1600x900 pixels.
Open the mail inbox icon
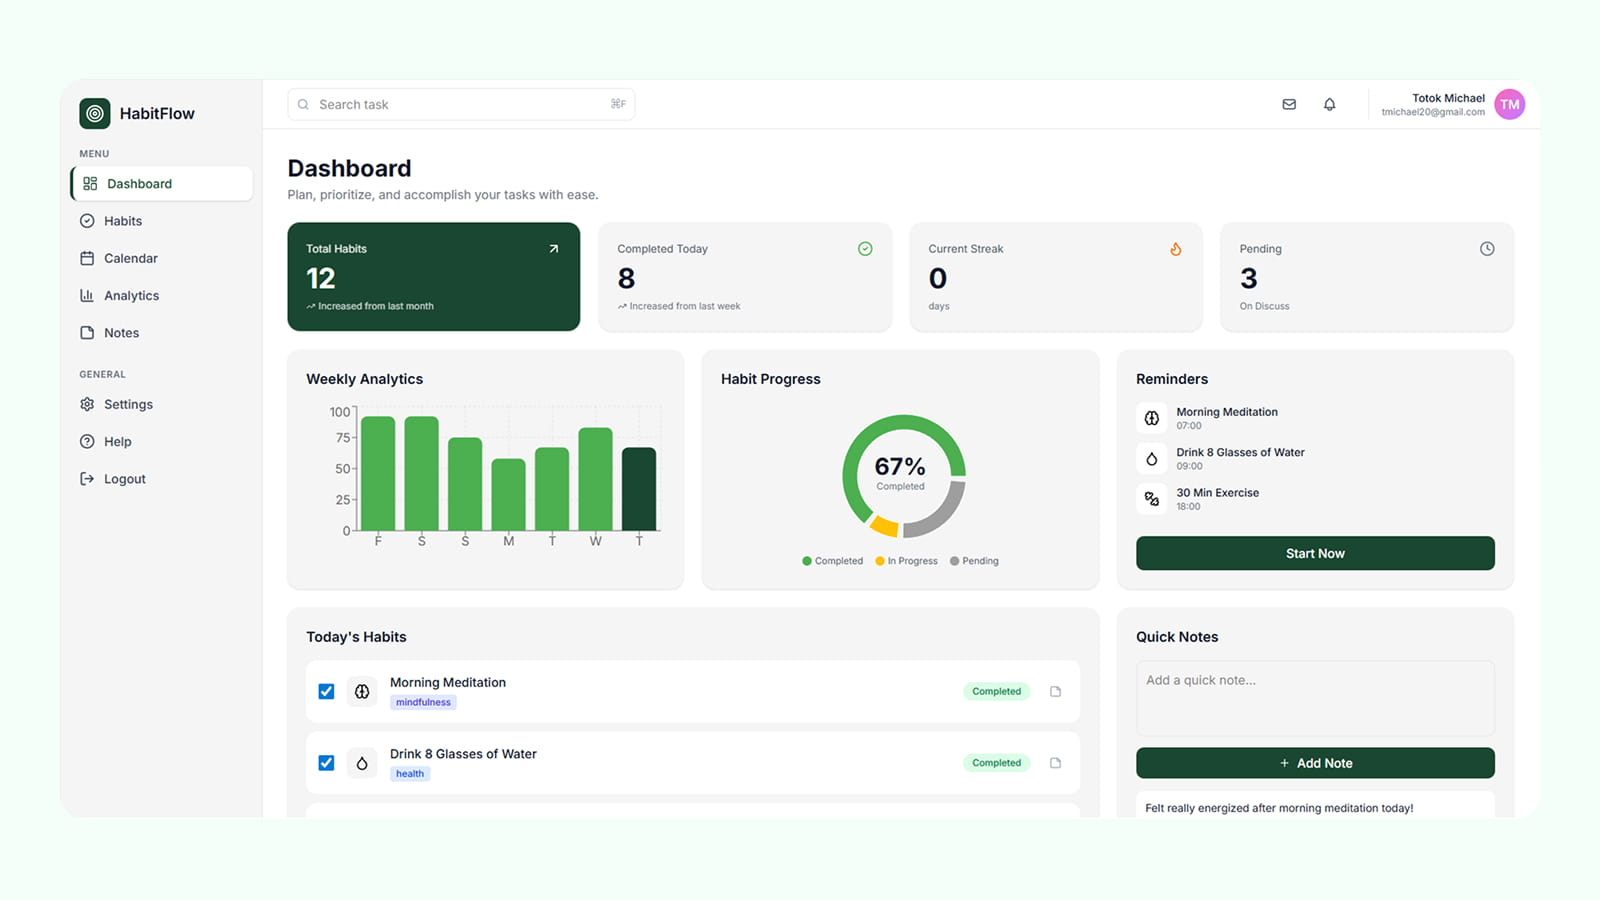(x=1289, y=104)
